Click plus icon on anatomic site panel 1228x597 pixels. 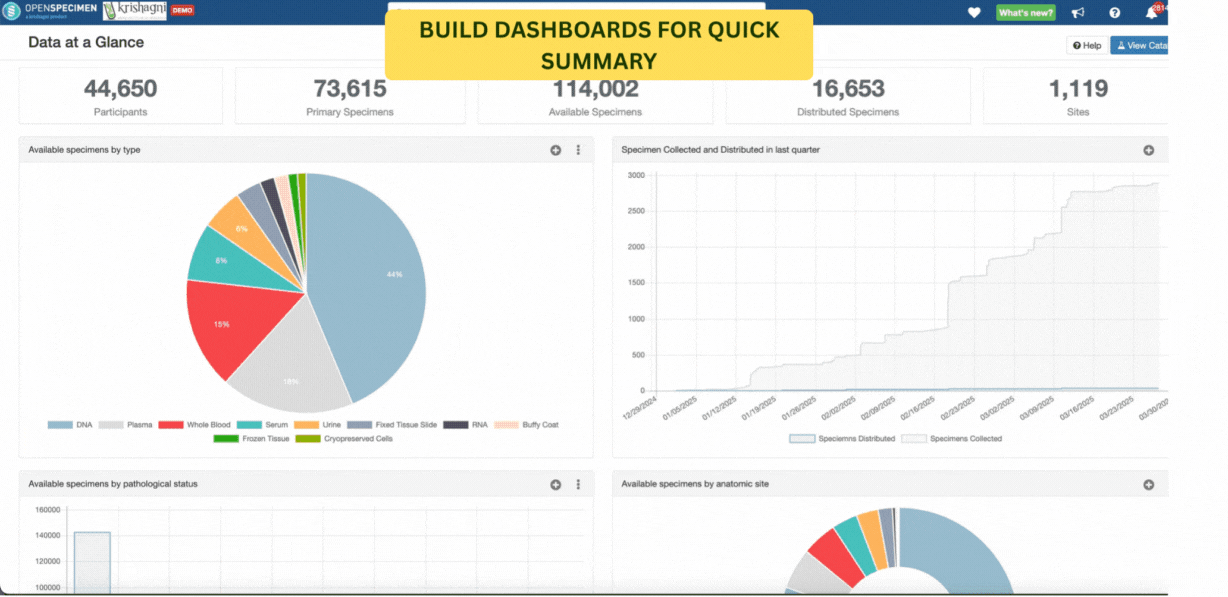[1149, 484]
